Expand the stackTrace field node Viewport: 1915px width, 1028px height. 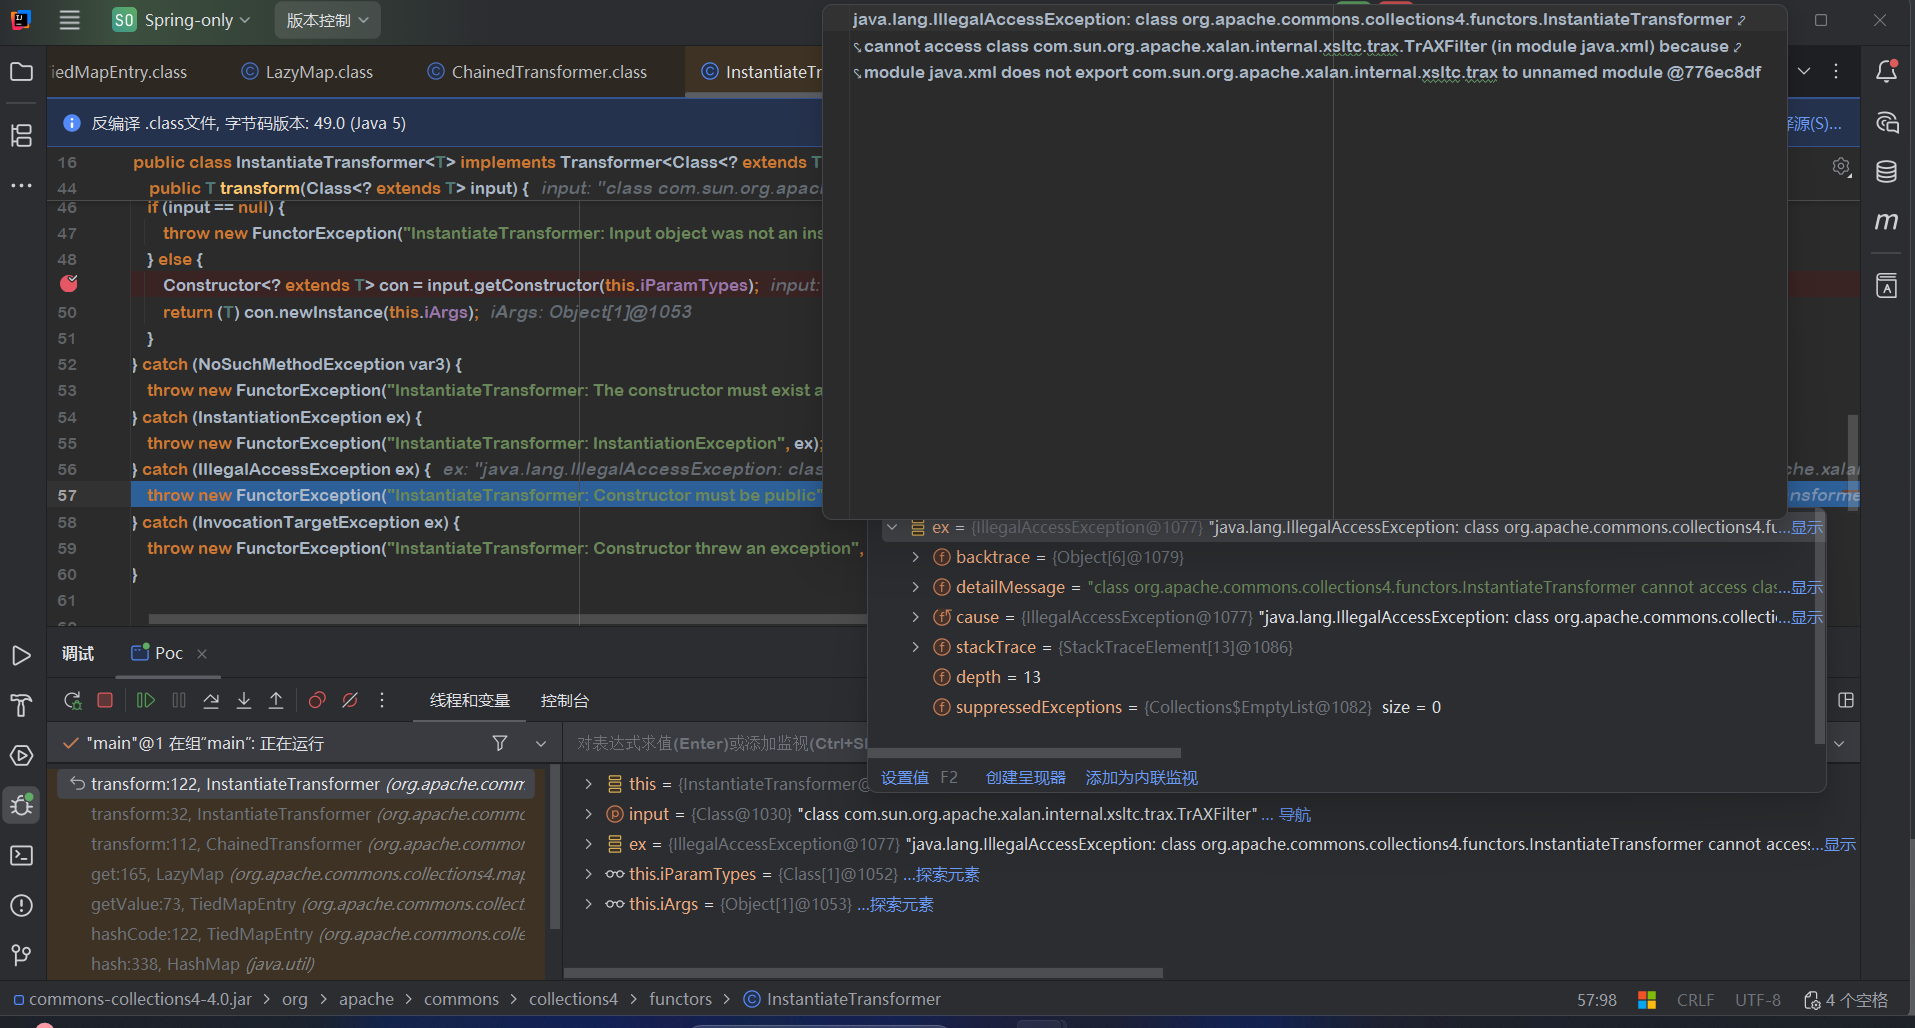click(x=915, y=647)
